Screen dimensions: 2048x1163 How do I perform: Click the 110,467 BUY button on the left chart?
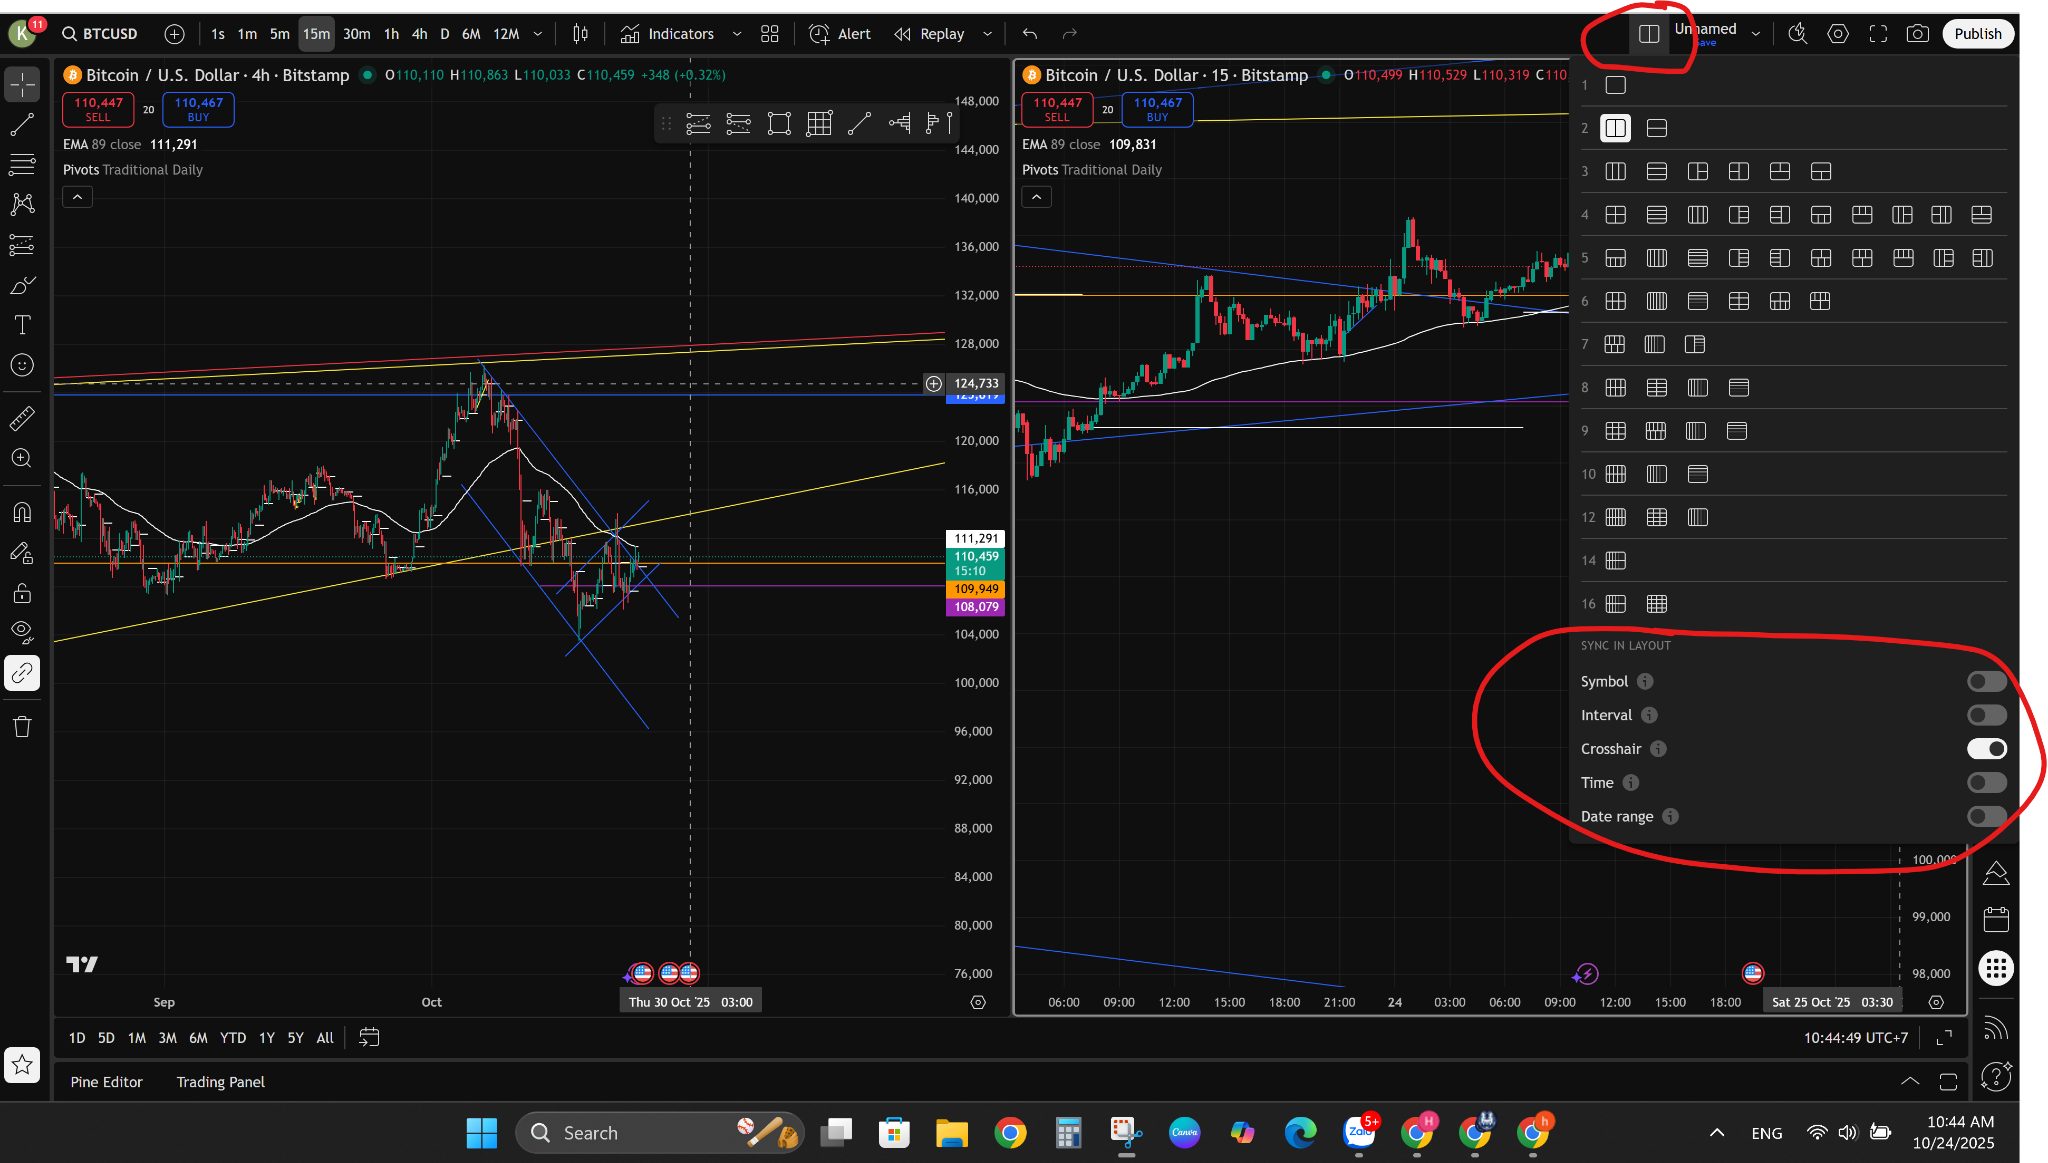(198, 109)
